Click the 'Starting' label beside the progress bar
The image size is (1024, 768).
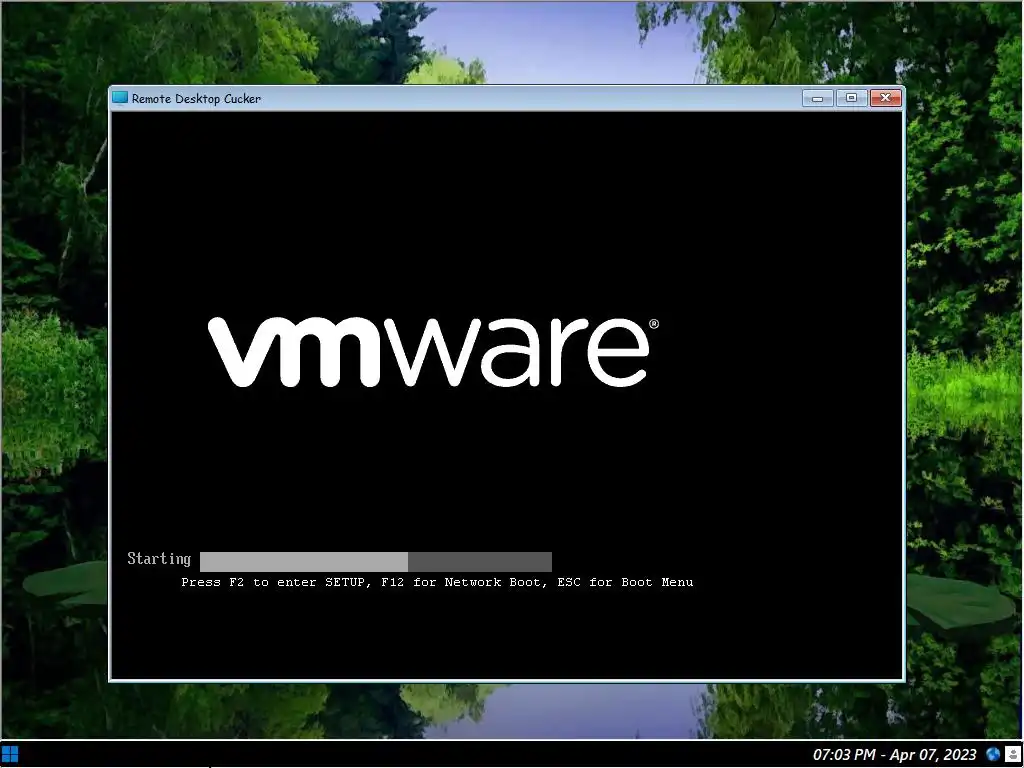click(x=159, y=559)
